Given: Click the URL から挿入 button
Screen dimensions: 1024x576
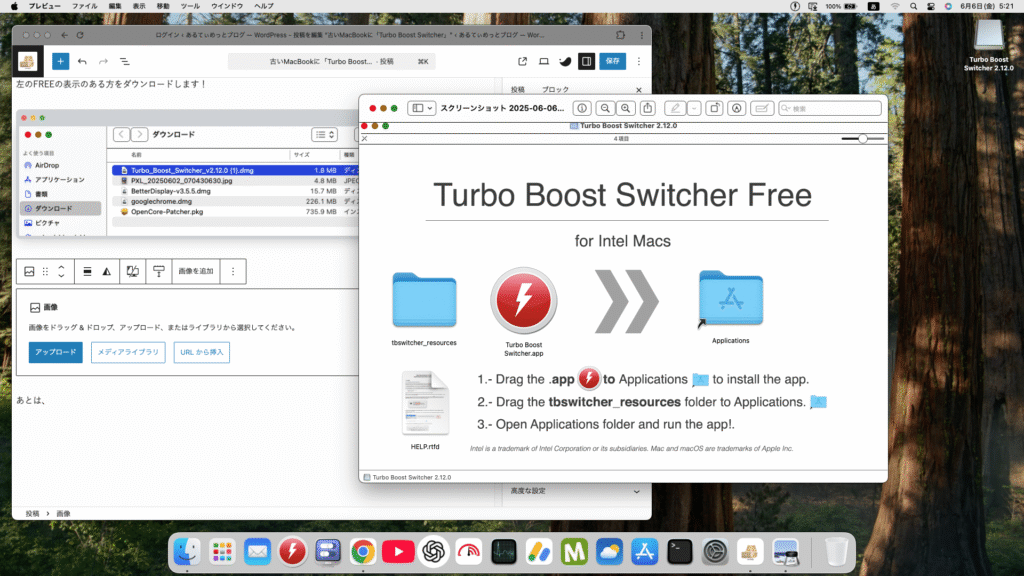Looking at the screenshot, I should click(202, 352).
